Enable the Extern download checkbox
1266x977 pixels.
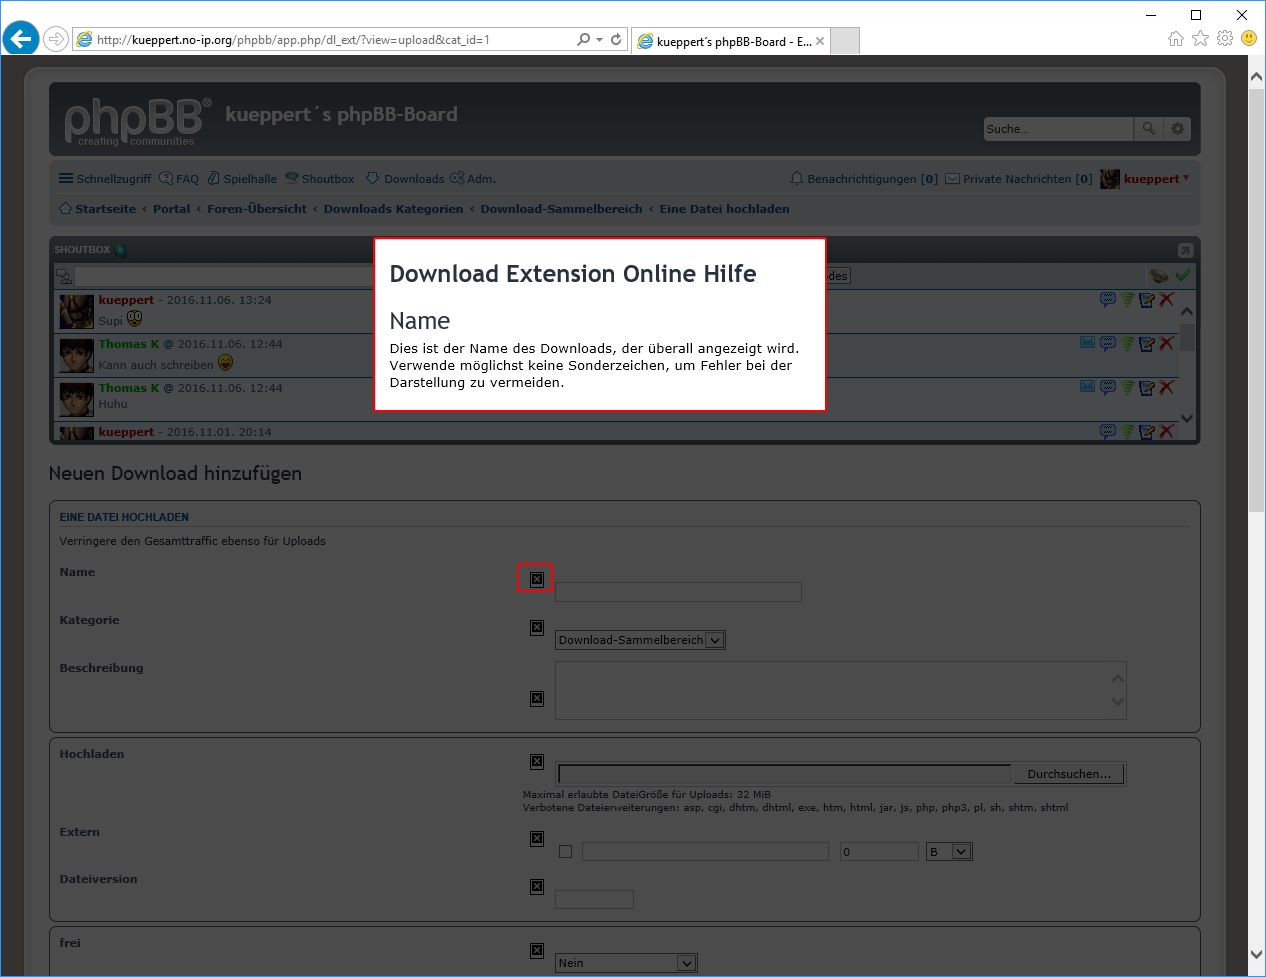(x=565, y=850)
